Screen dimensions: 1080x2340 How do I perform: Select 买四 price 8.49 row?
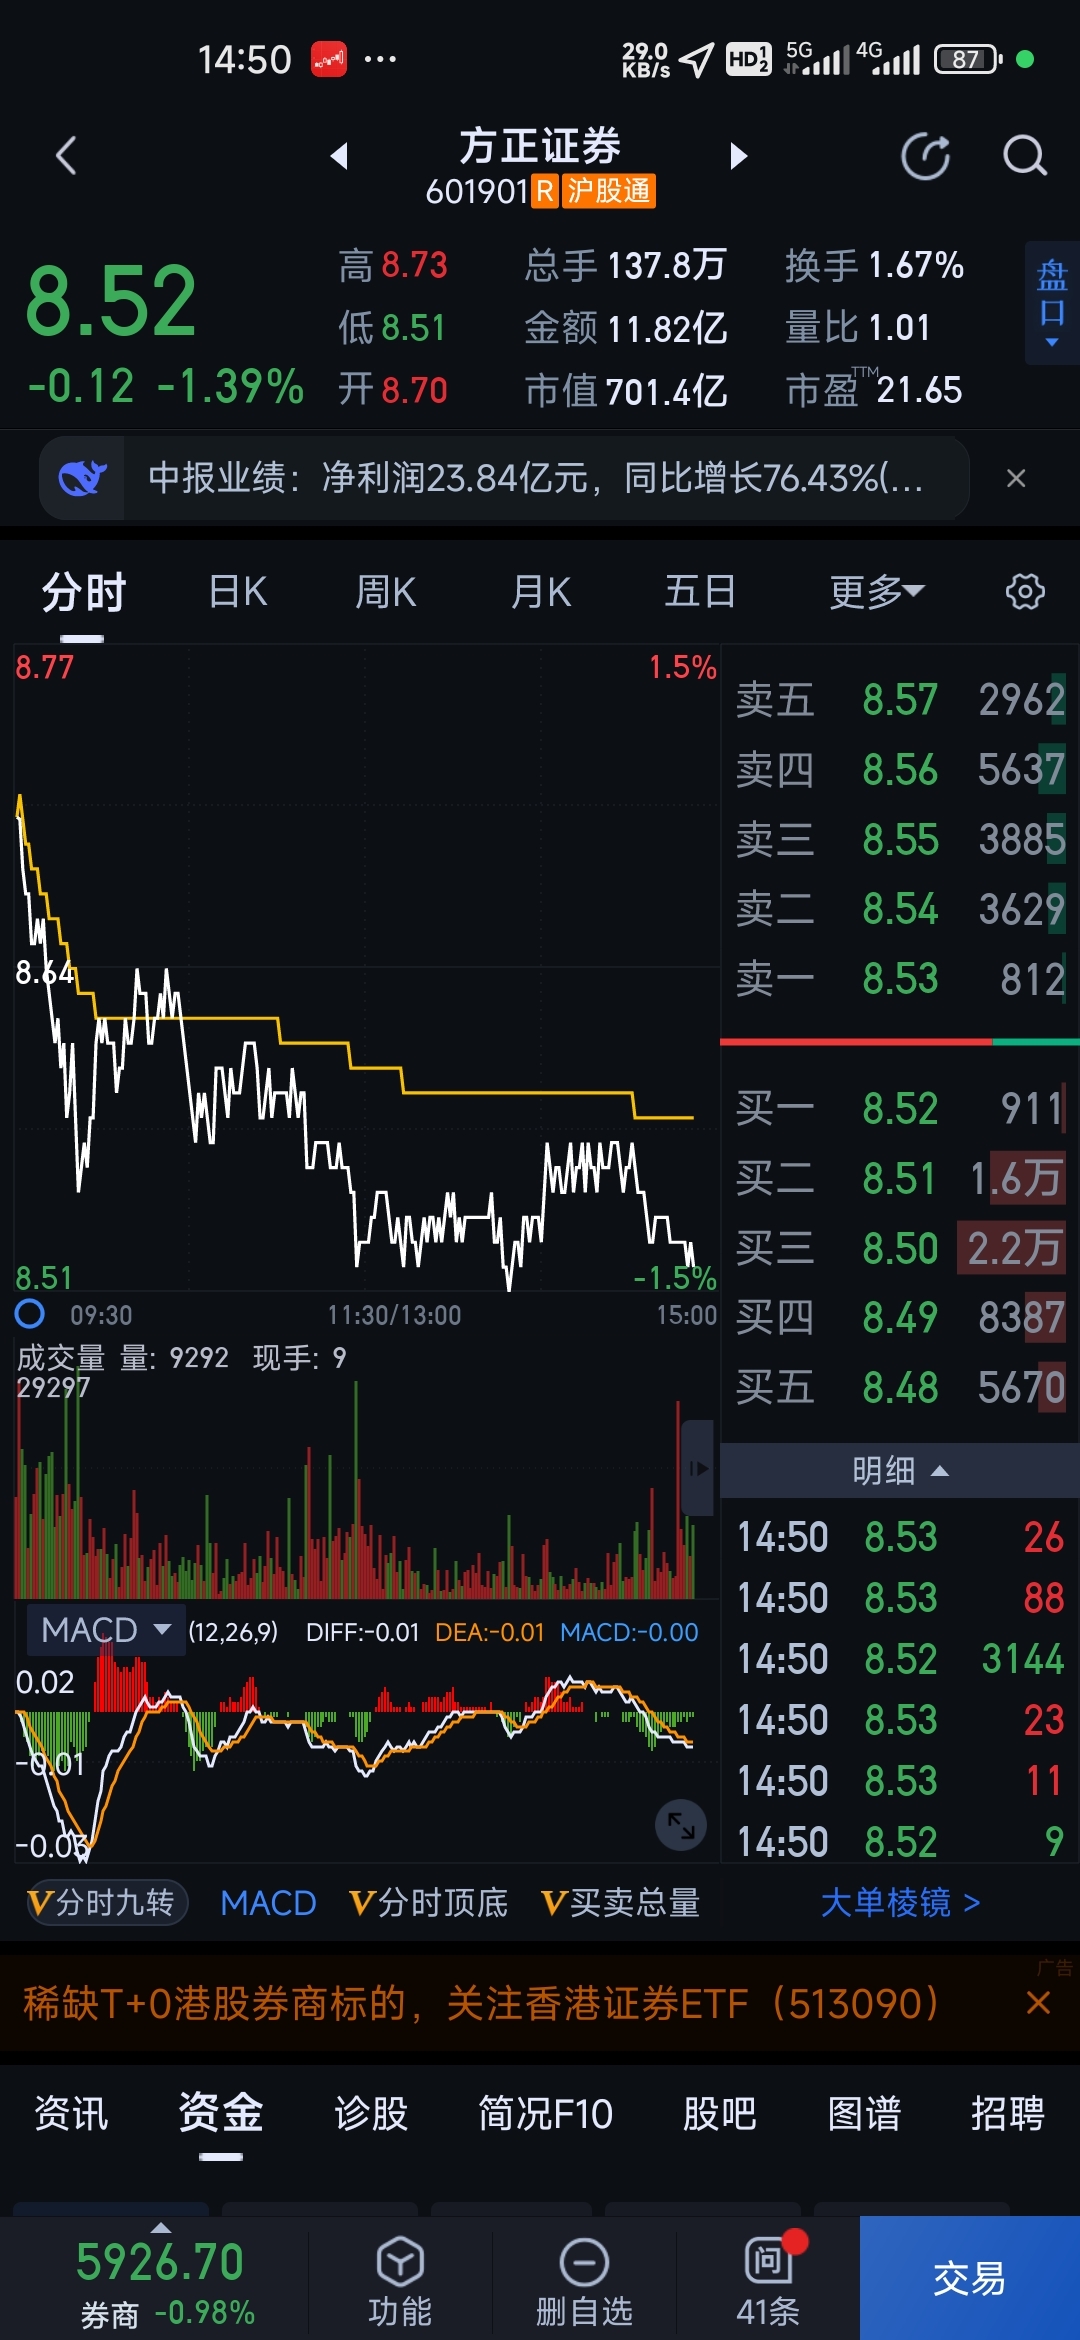(900, 1318)
